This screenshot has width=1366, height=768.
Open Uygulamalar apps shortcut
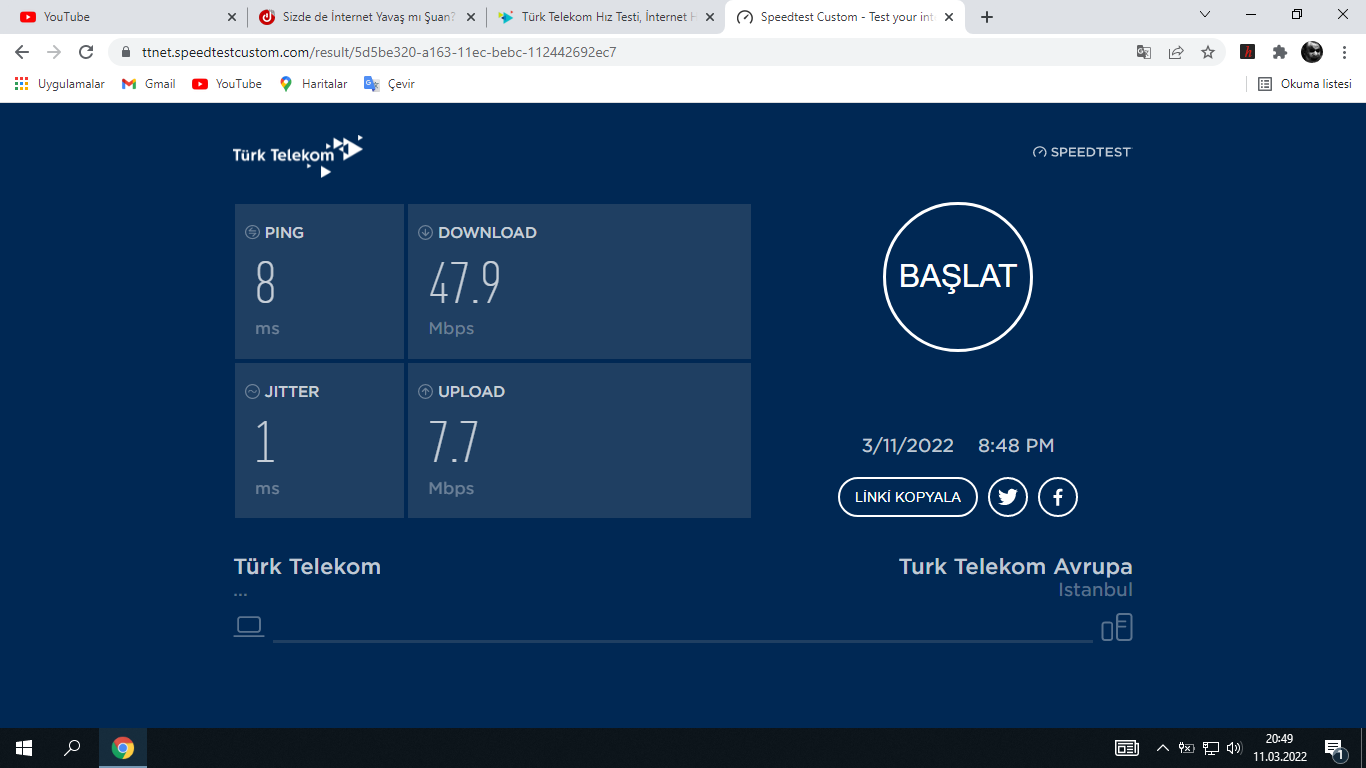(60, 84)
